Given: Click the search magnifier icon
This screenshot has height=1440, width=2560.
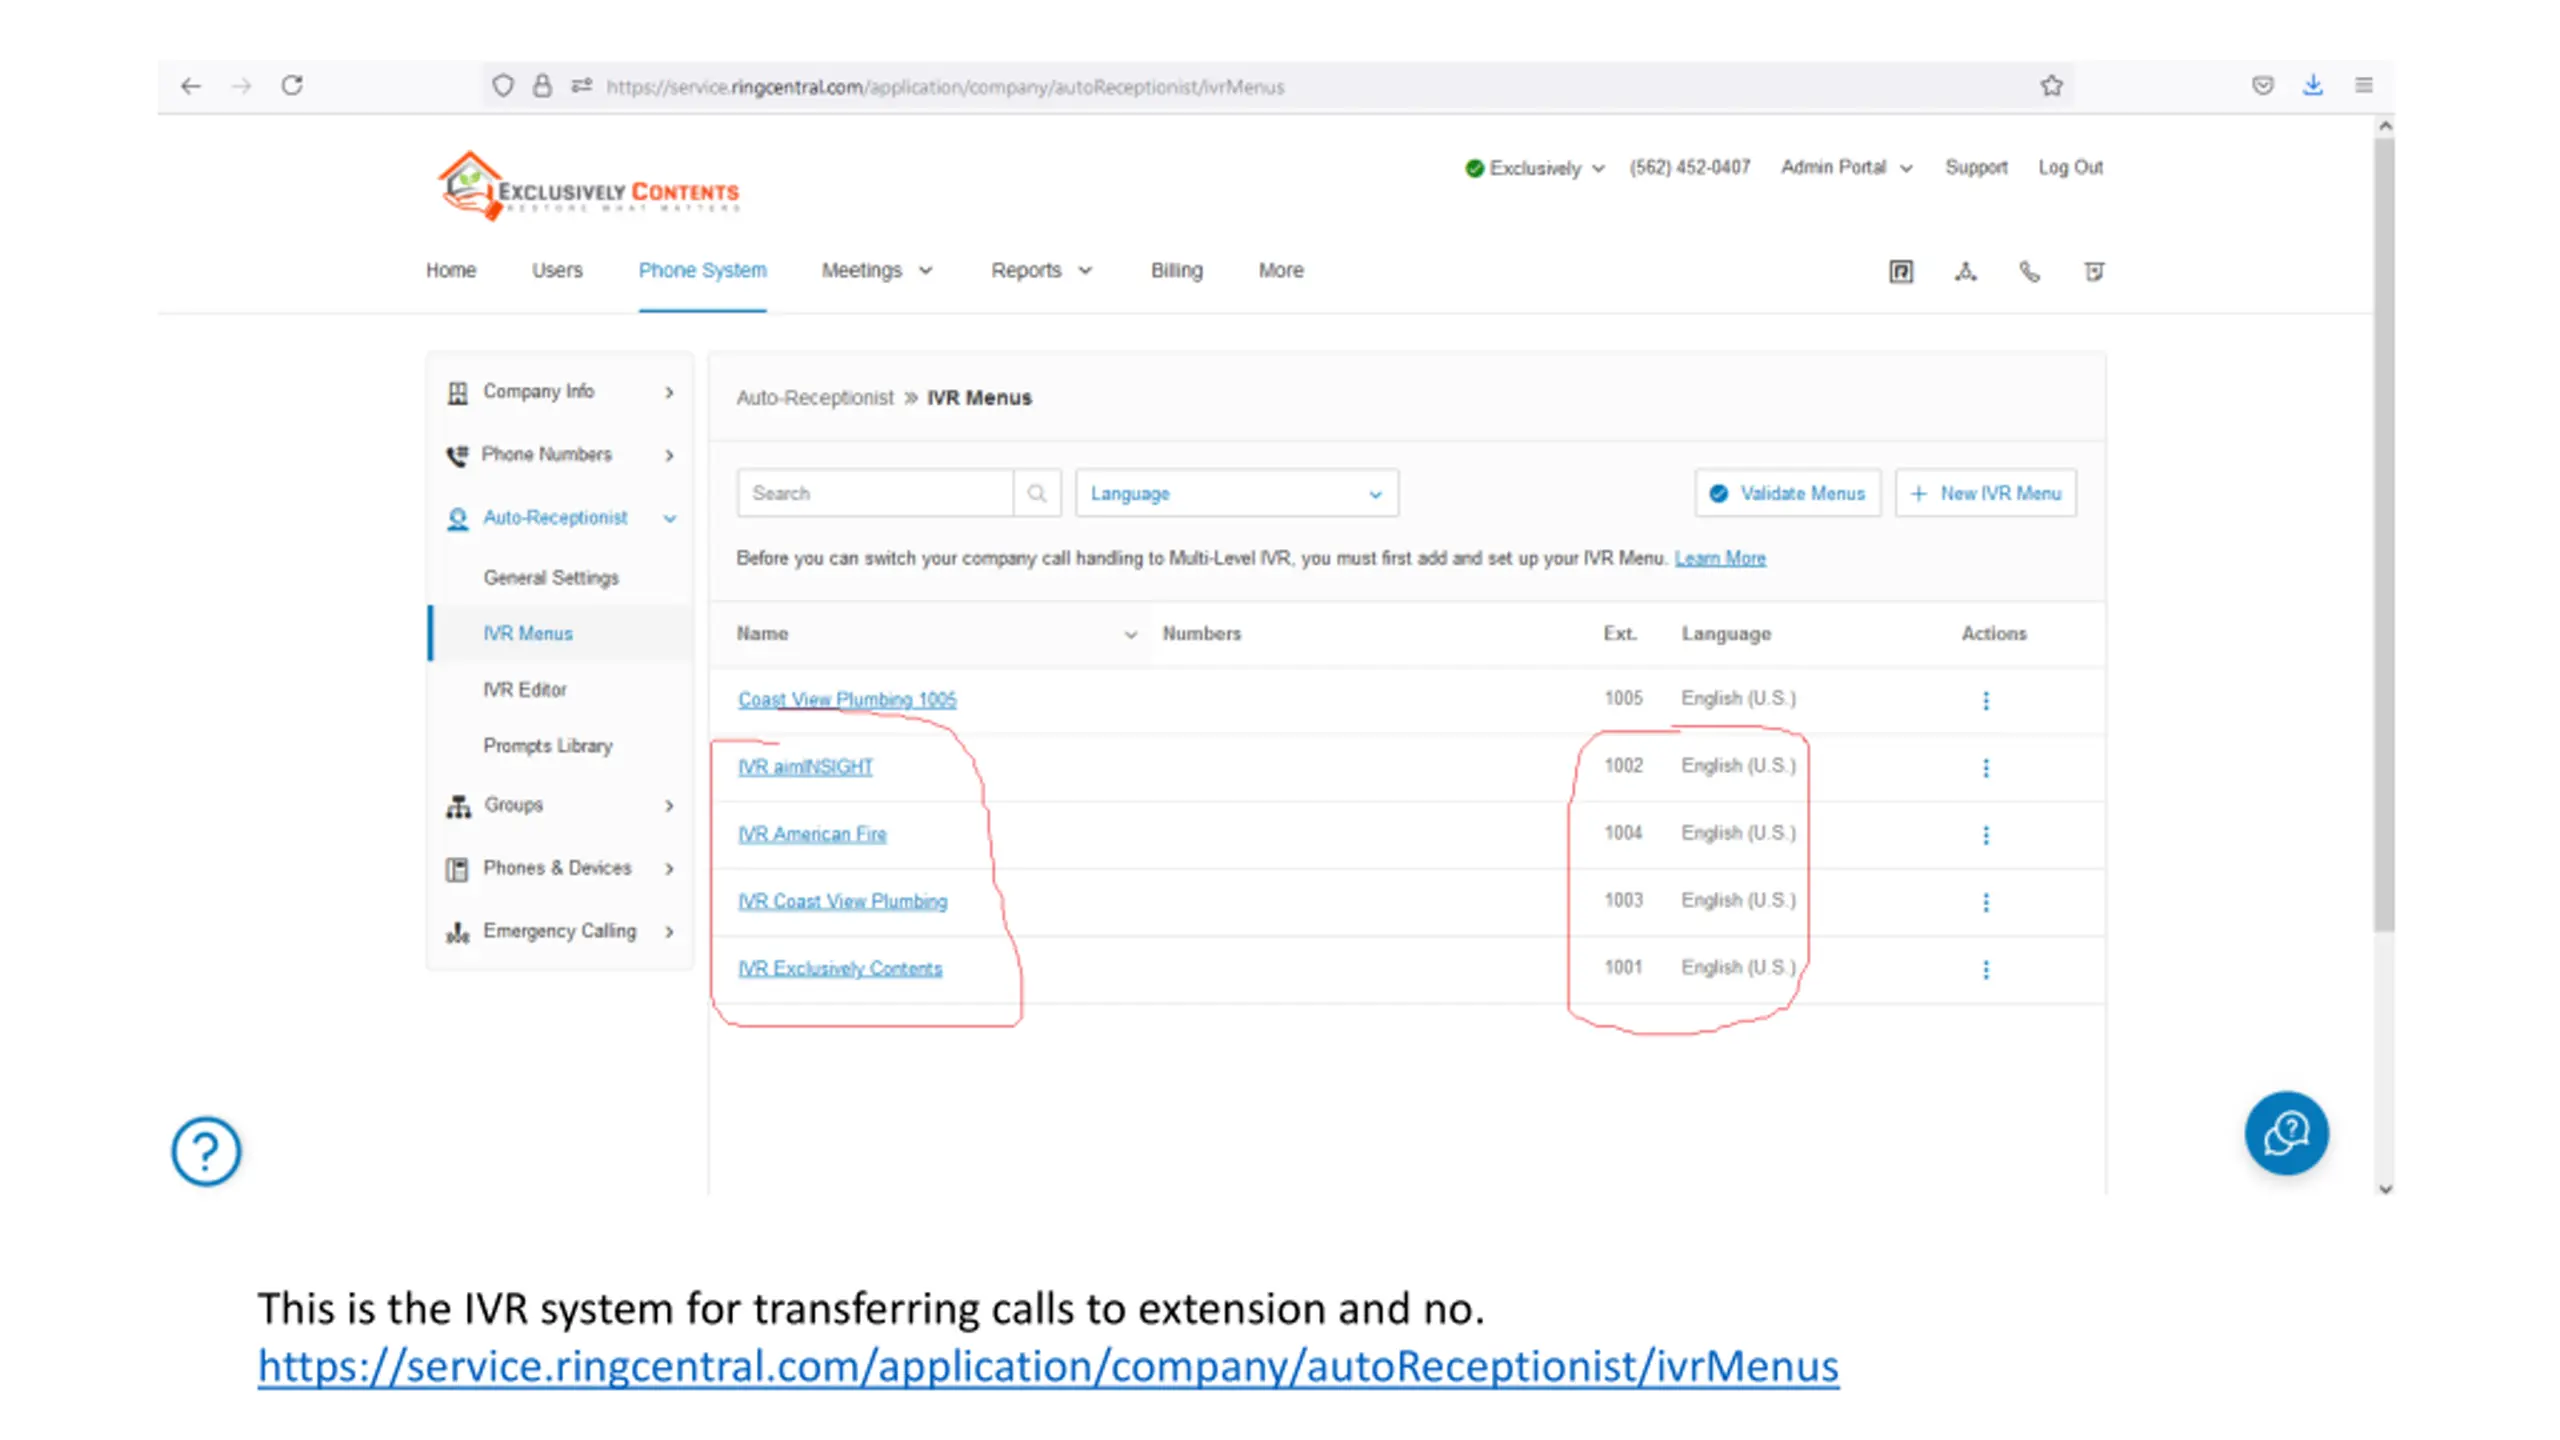Looking at the screenshot, I should click(1036, 493).
